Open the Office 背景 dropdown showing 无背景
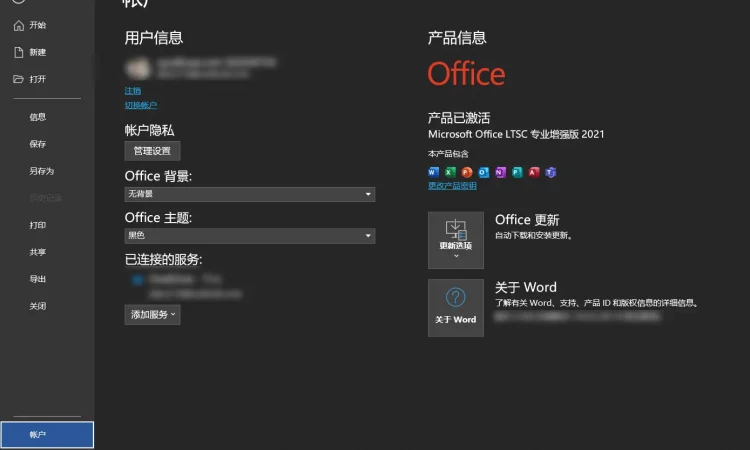This screenshot has width=750, height=450. (x=250, y=194)
